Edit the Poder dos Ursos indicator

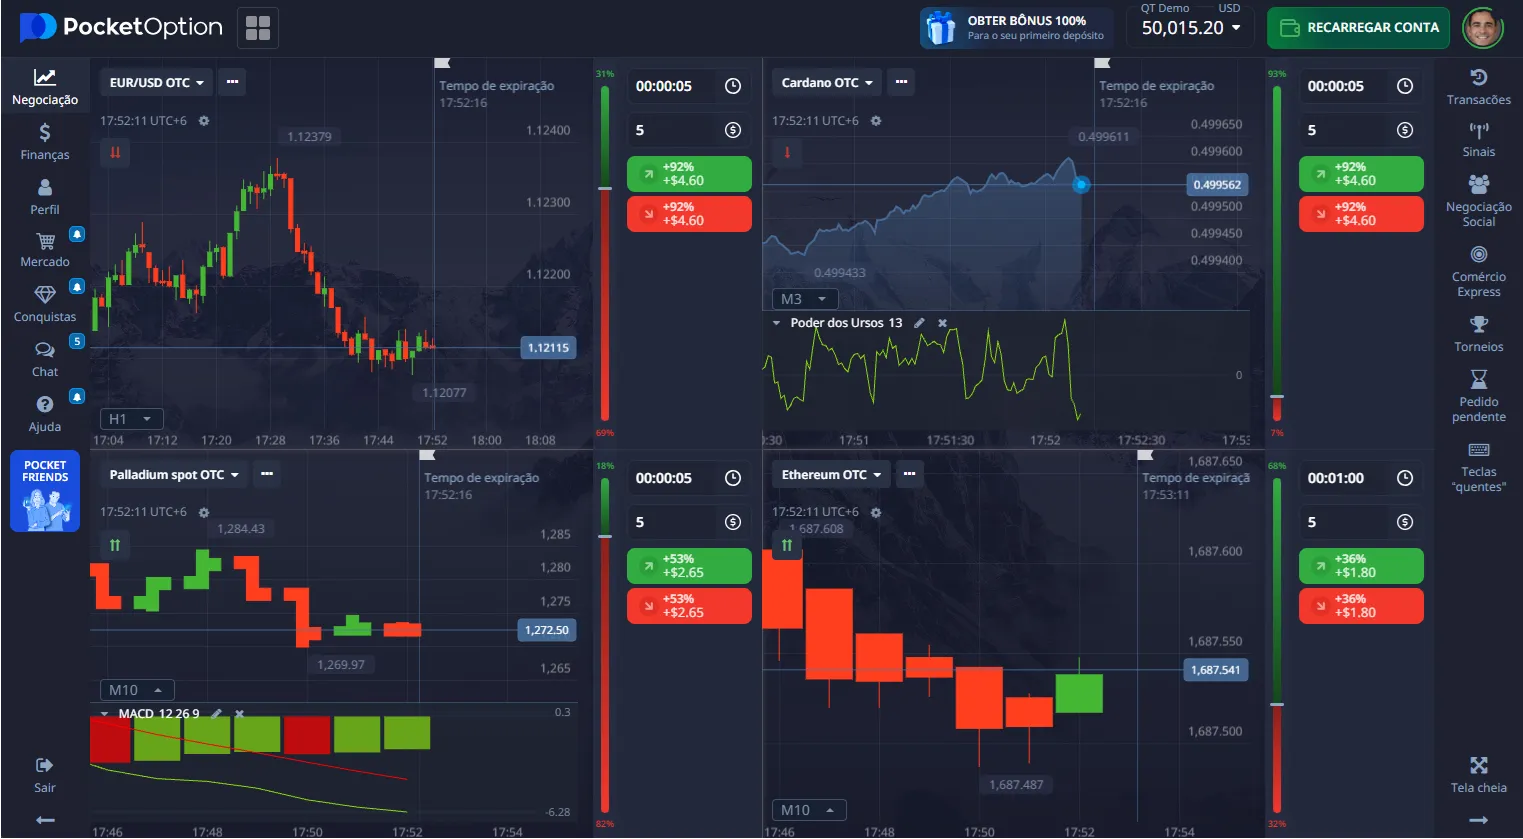(x=919, y=323)
